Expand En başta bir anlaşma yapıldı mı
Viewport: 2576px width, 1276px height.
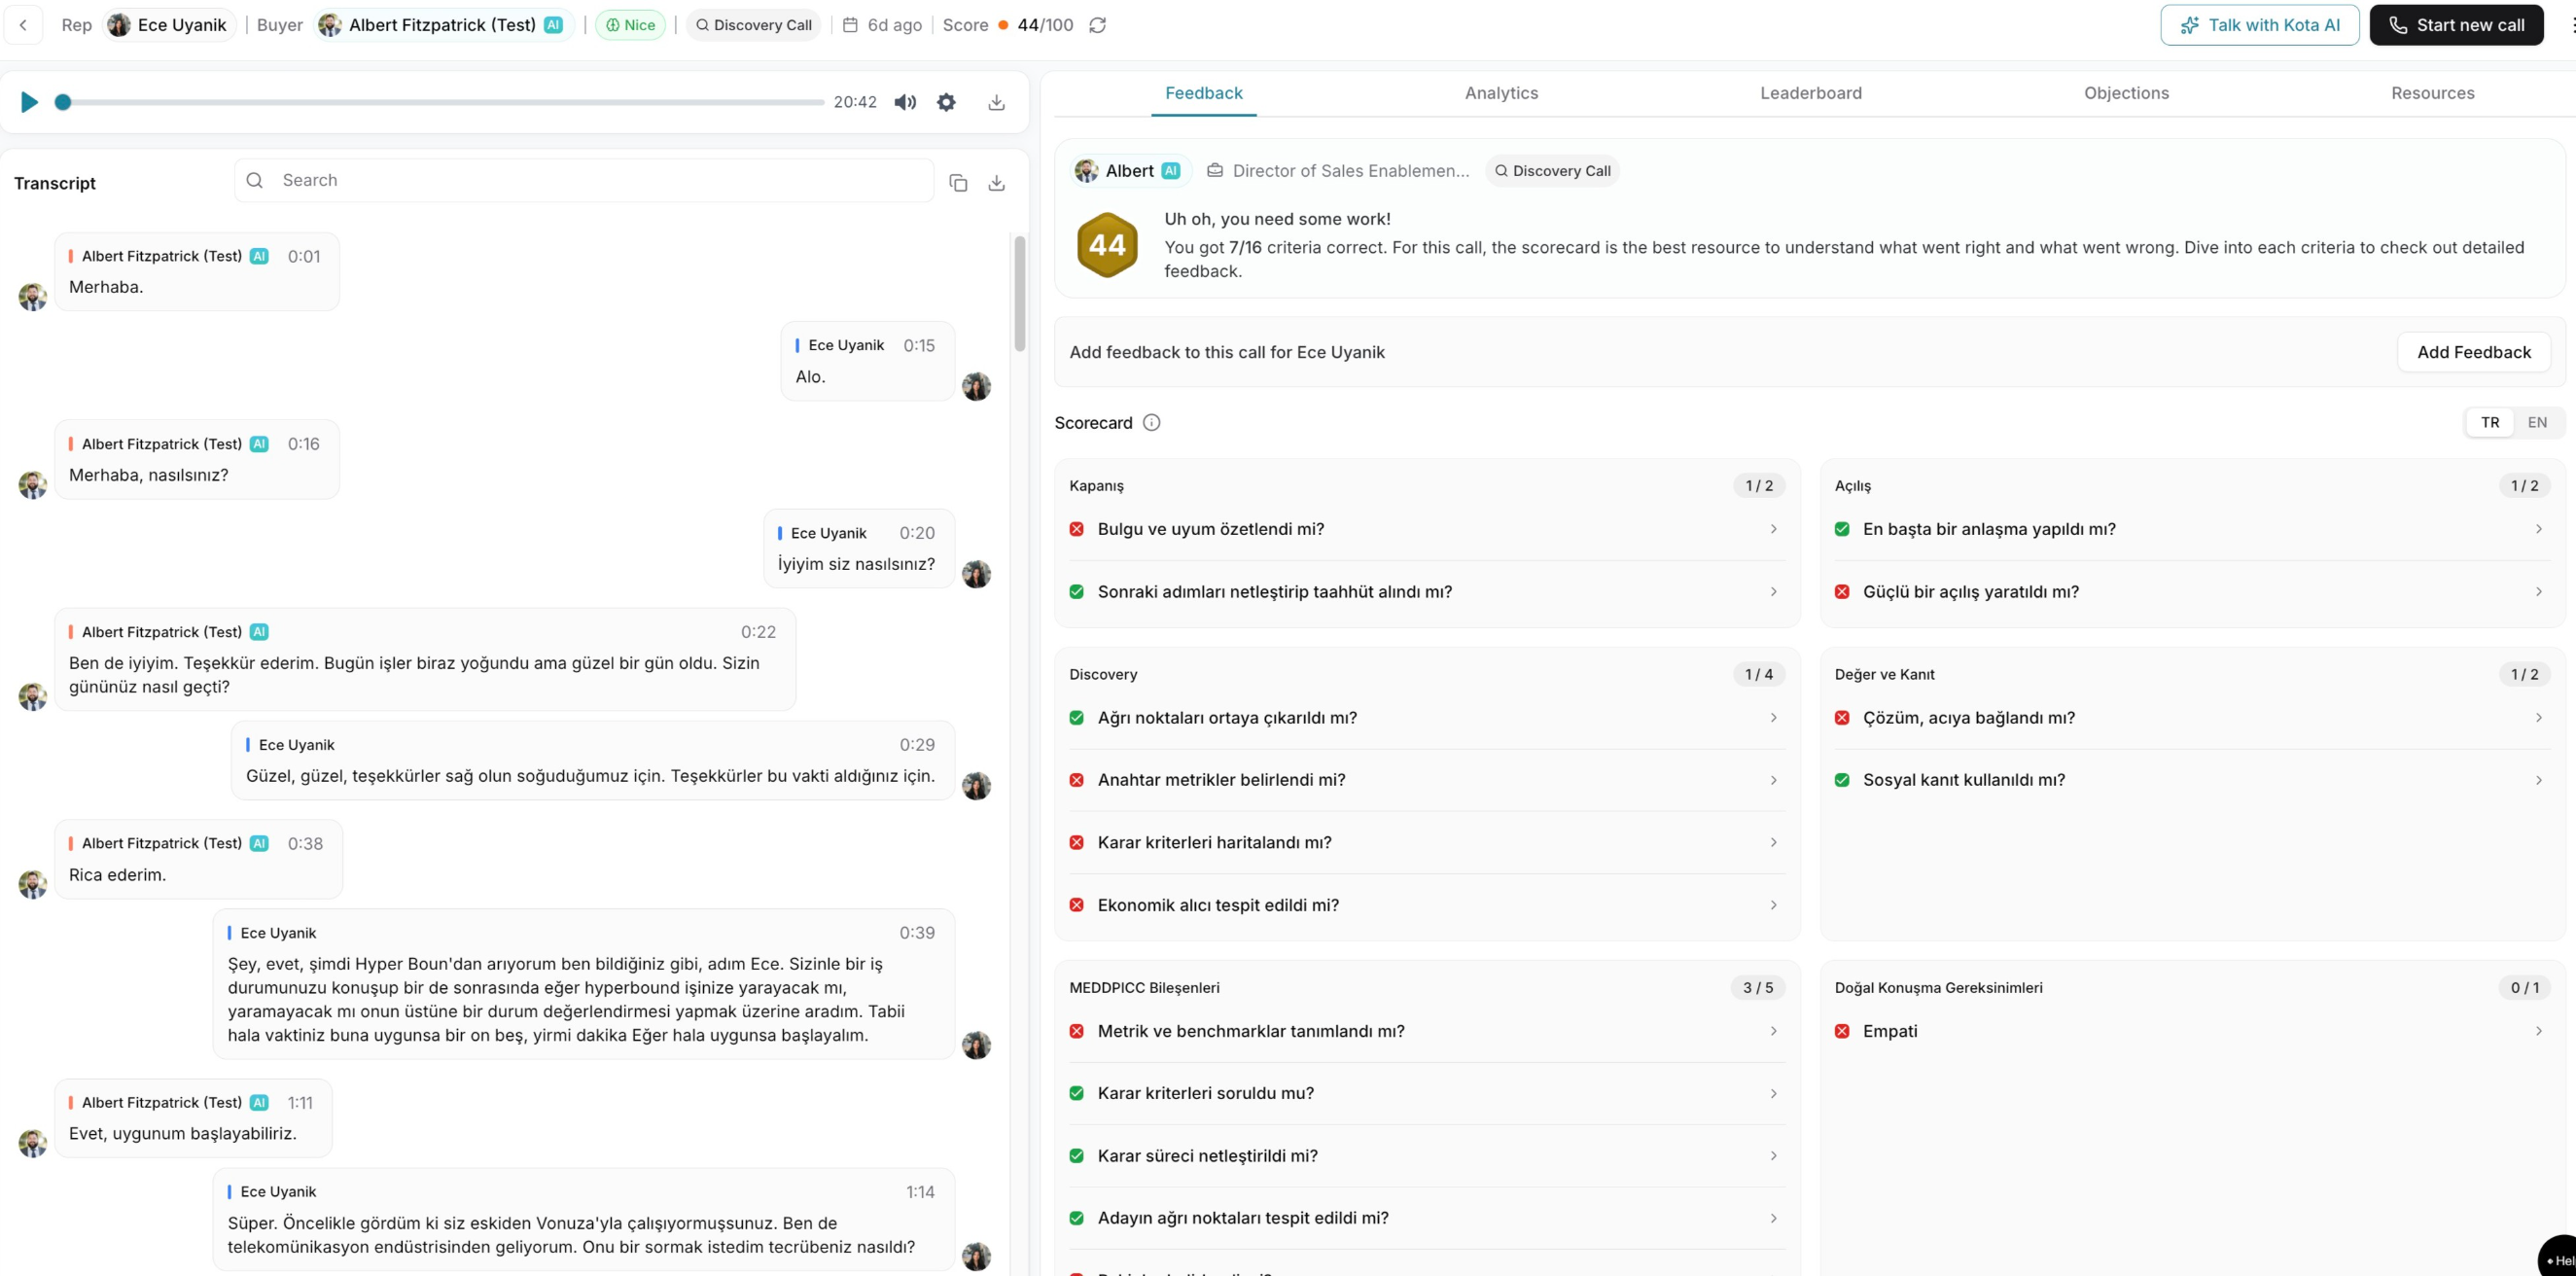point(2192,529)
